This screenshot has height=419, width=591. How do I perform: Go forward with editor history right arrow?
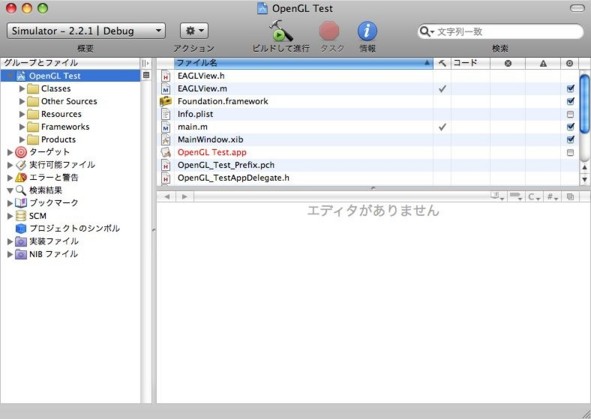(184, 197)
